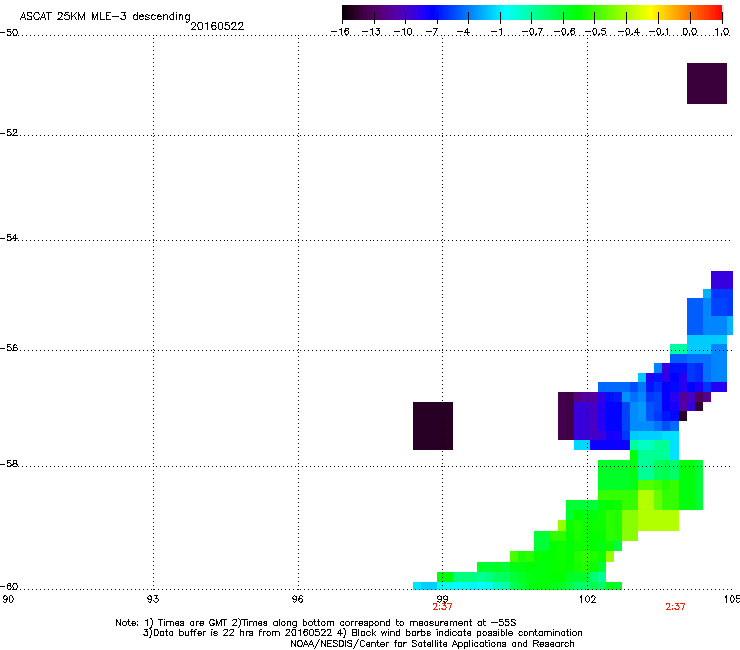740x650 pixels.
Task: Click the "-7" color scale label
Action: click(x=432, y=32)
